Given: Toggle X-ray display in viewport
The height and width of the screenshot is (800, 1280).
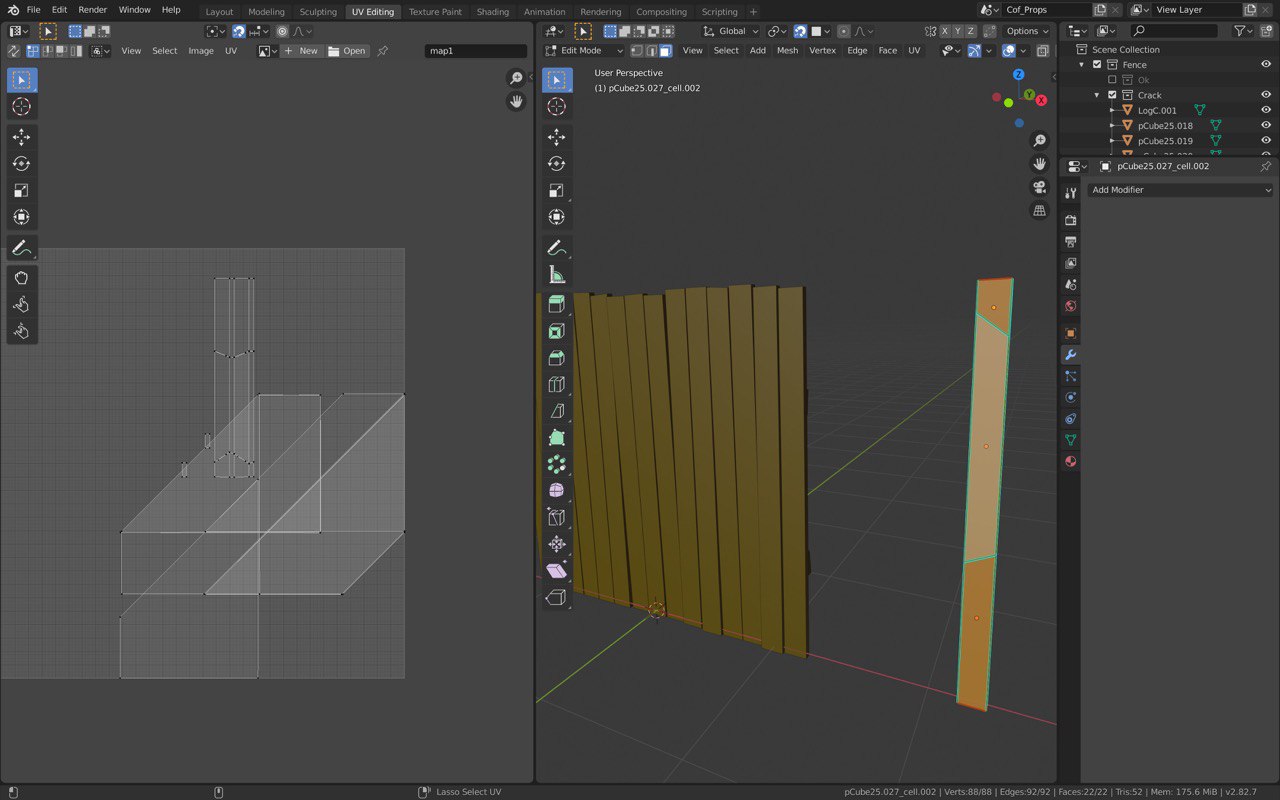Looking at the screenshot, I should 1043,50.
